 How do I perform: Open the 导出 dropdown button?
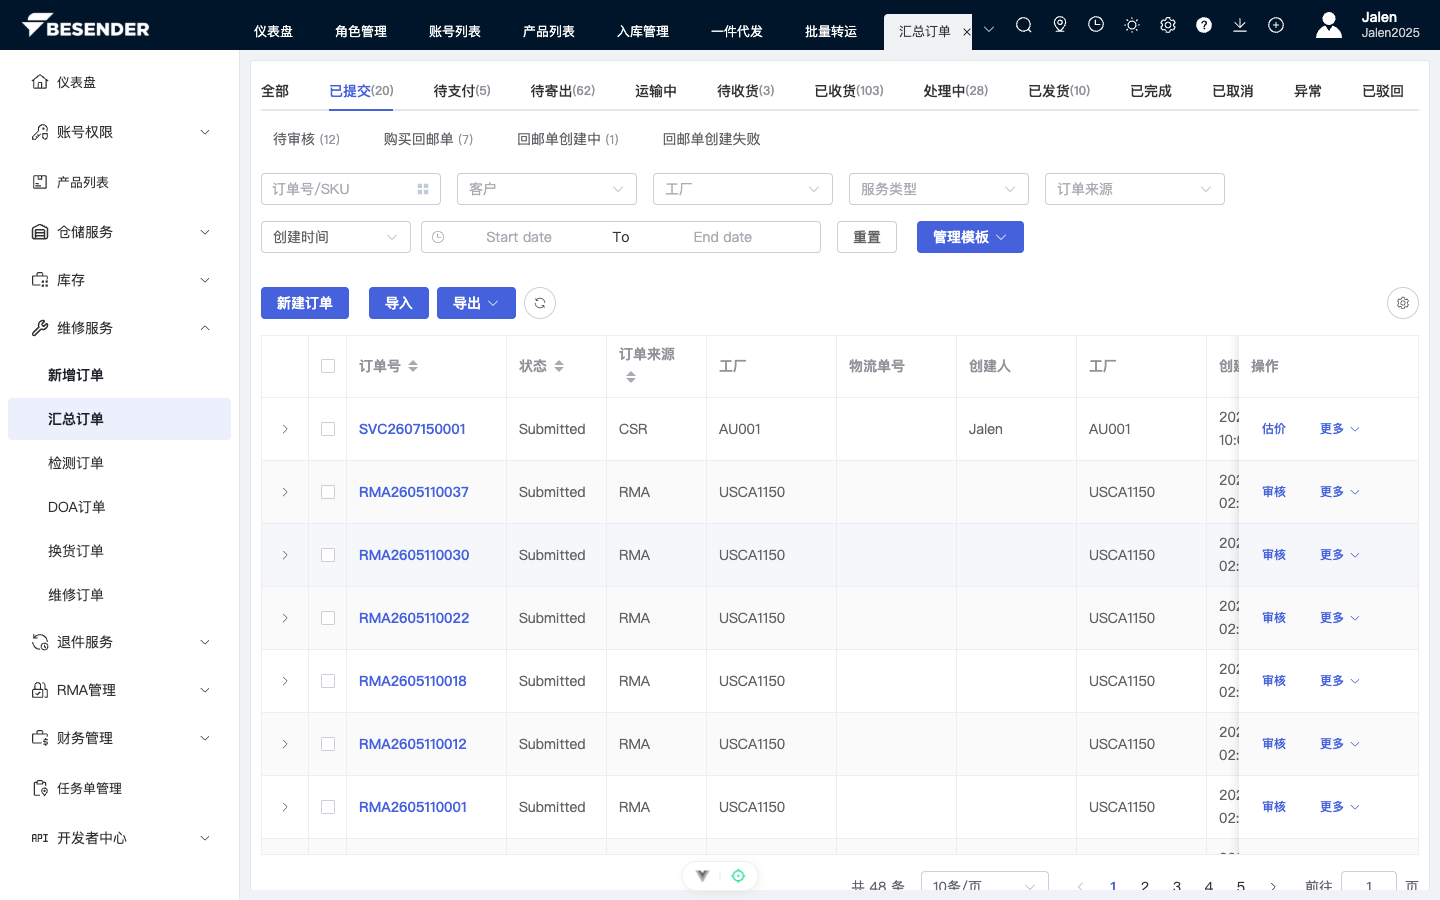476,303
